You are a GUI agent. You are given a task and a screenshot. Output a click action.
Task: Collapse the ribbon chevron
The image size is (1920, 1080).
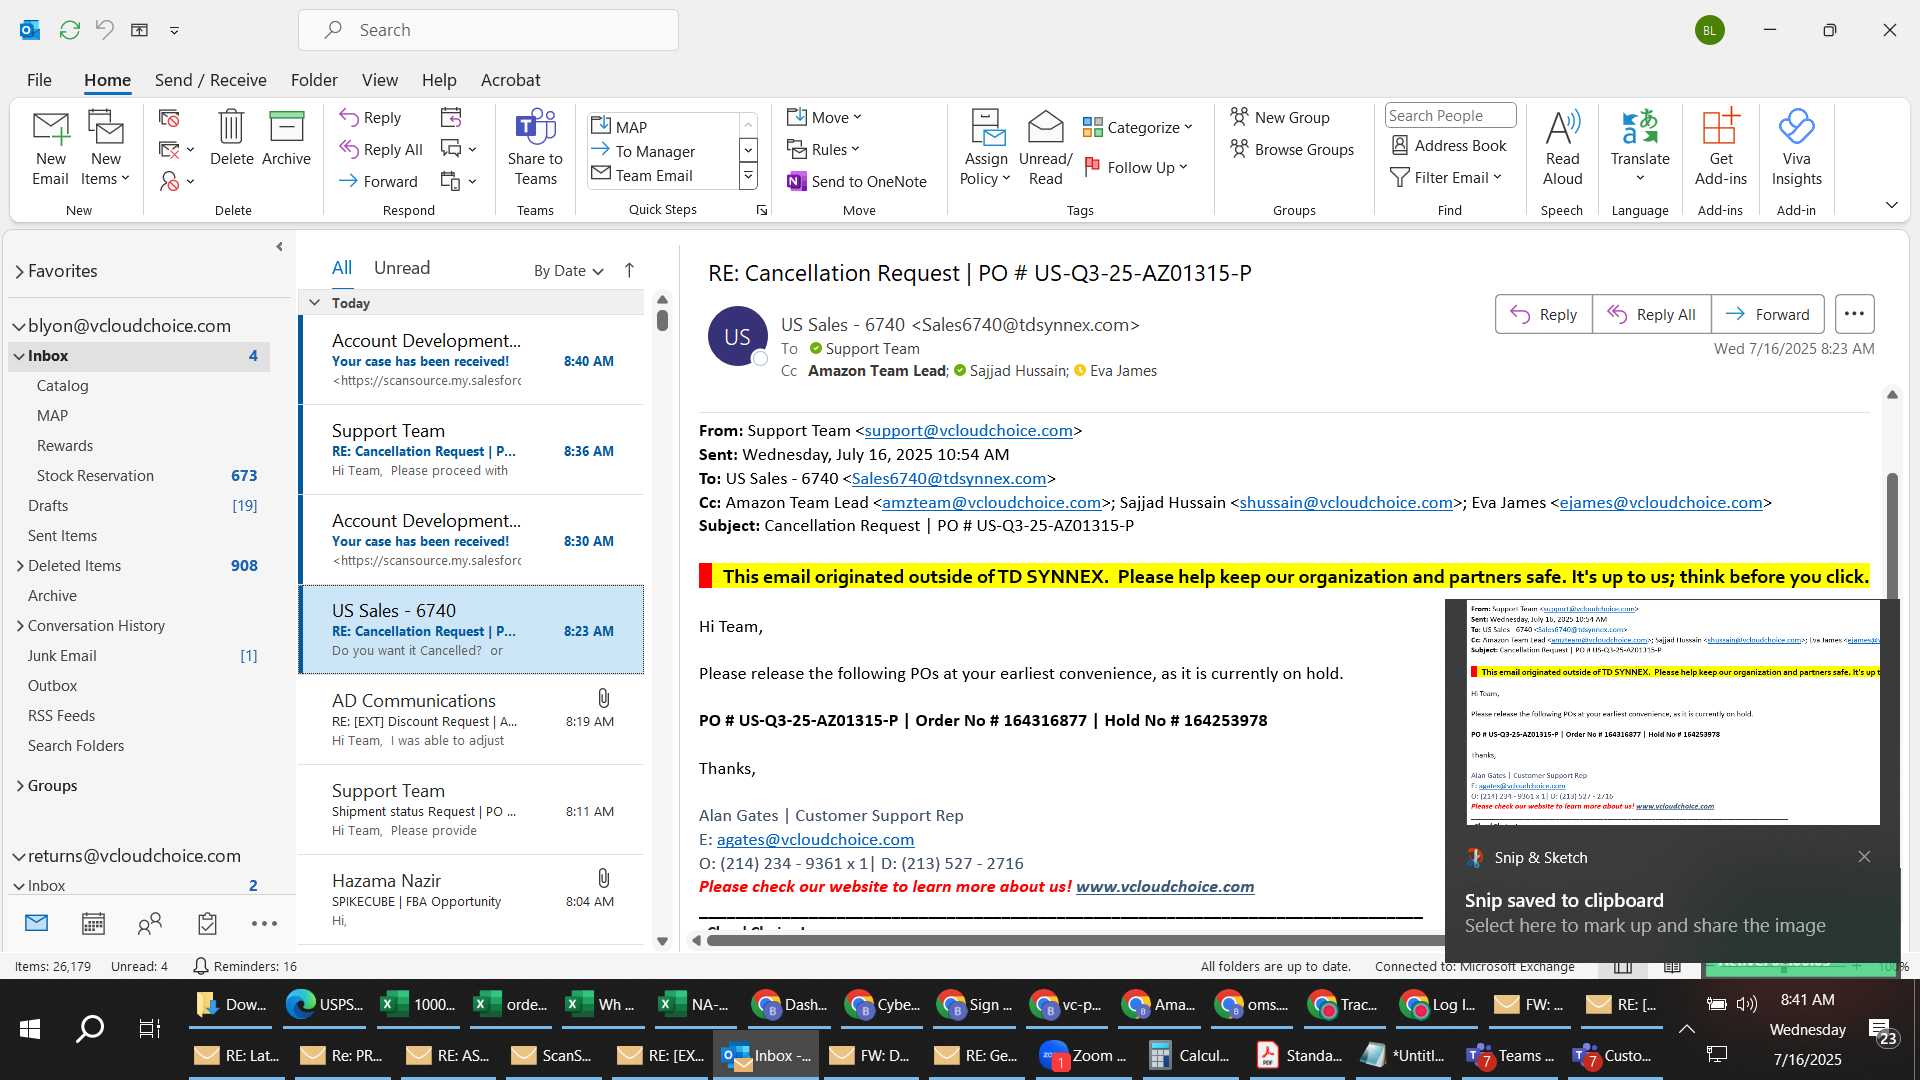click(x=1891, y=205)
